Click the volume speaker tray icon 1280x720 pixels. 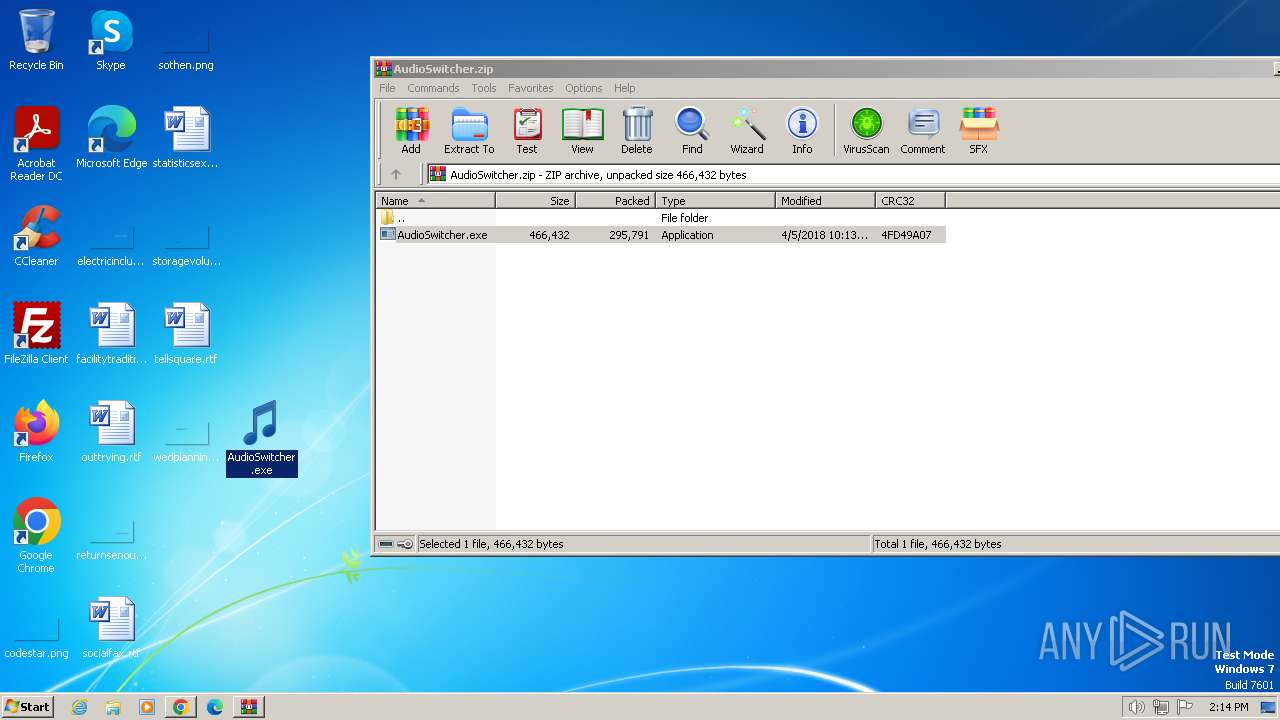coord(1136,707)
